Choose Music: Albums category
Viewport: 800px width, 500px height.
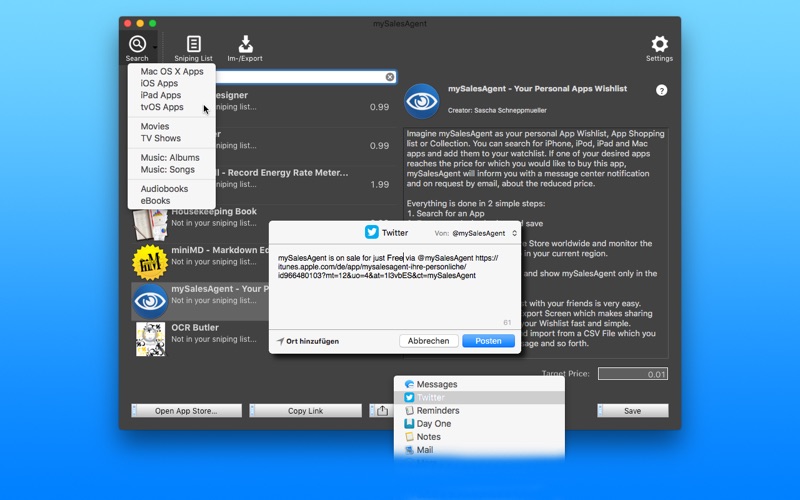pyautogui.click(x=172, y=157)
